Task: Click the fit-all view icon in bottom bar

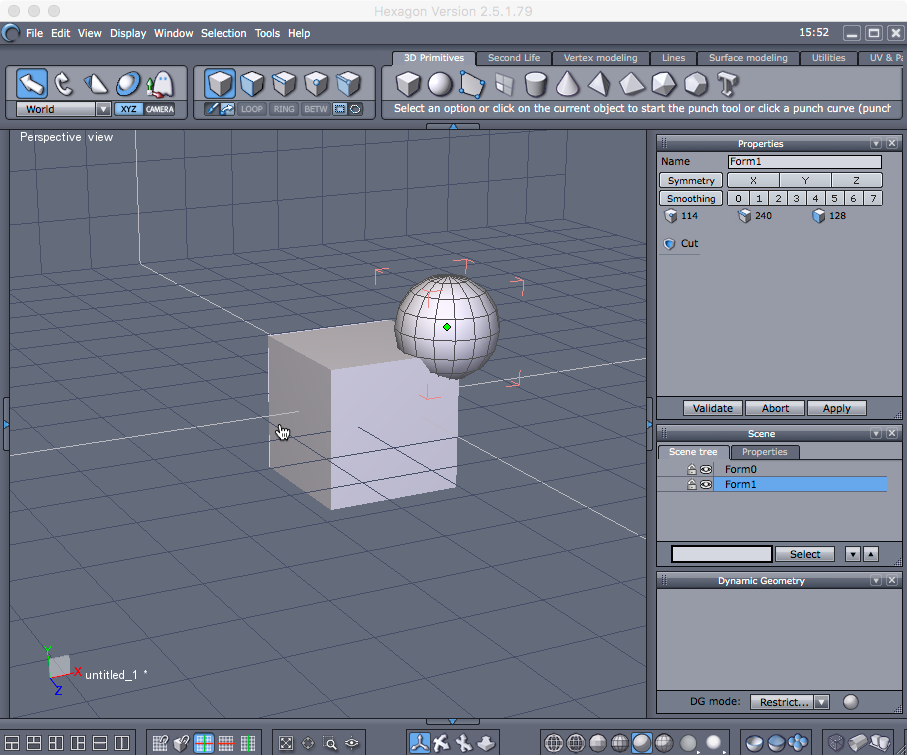Action: click(x=286, y=743)
